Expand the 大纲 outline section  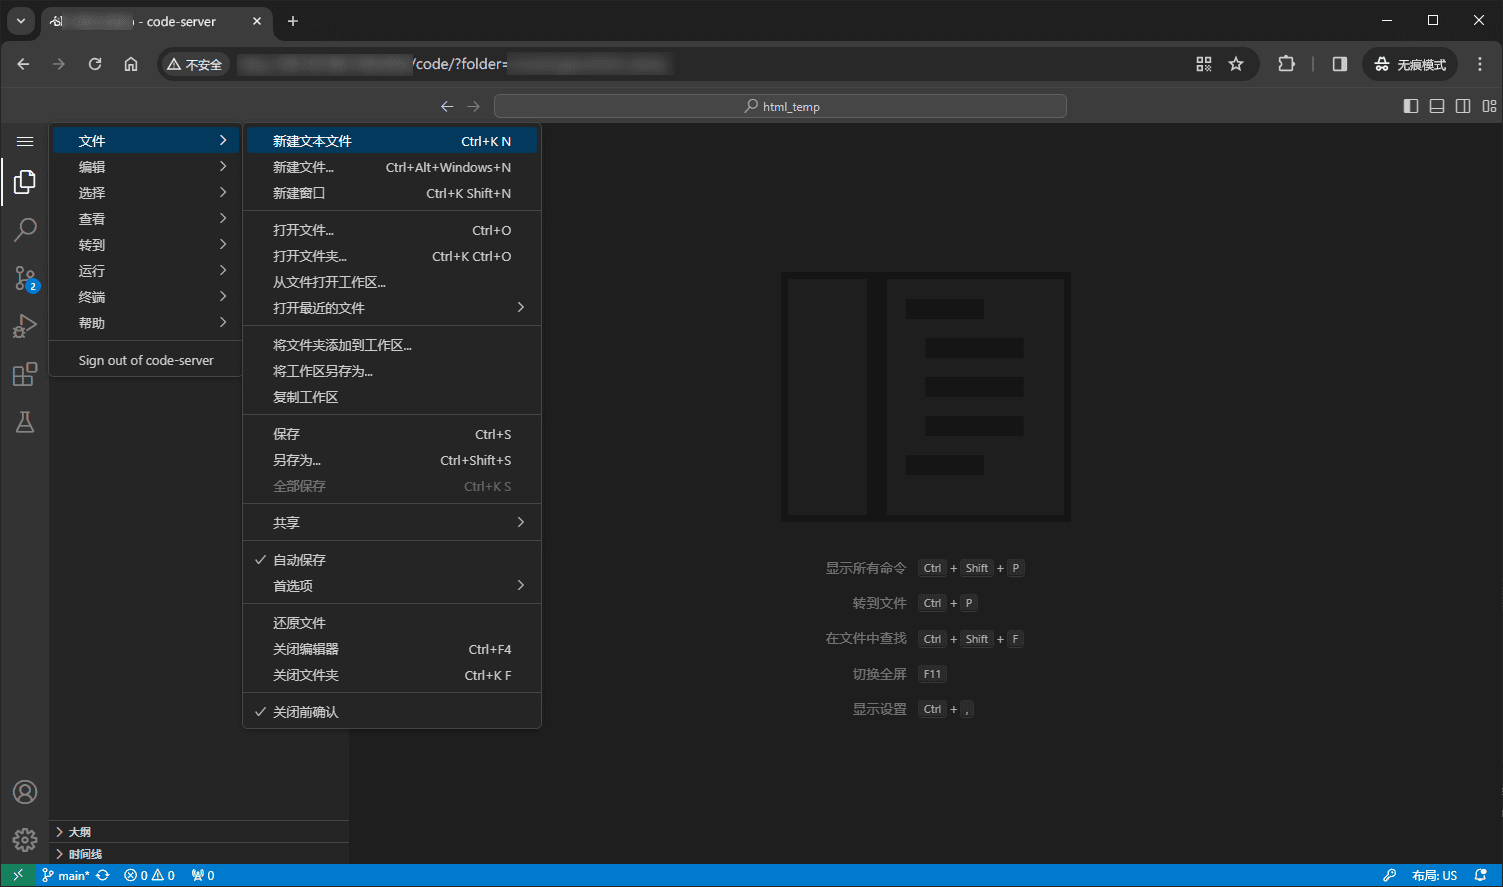click(x=199, y=832)
